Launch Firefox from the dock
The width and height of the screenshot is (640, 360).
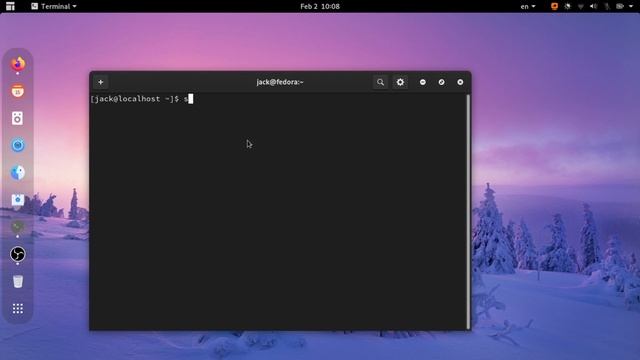coord(18,64)
